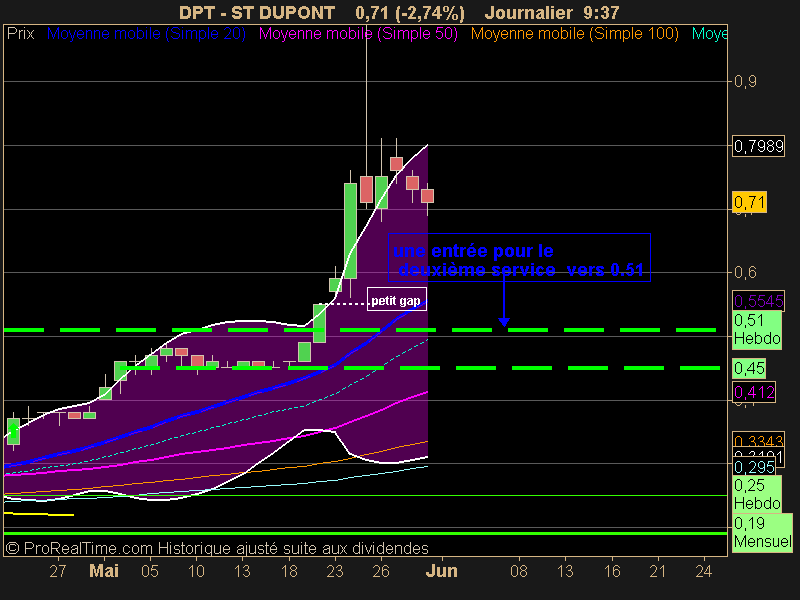
Task: Click the Mai month label on time axis
Action: coord(104,570)
